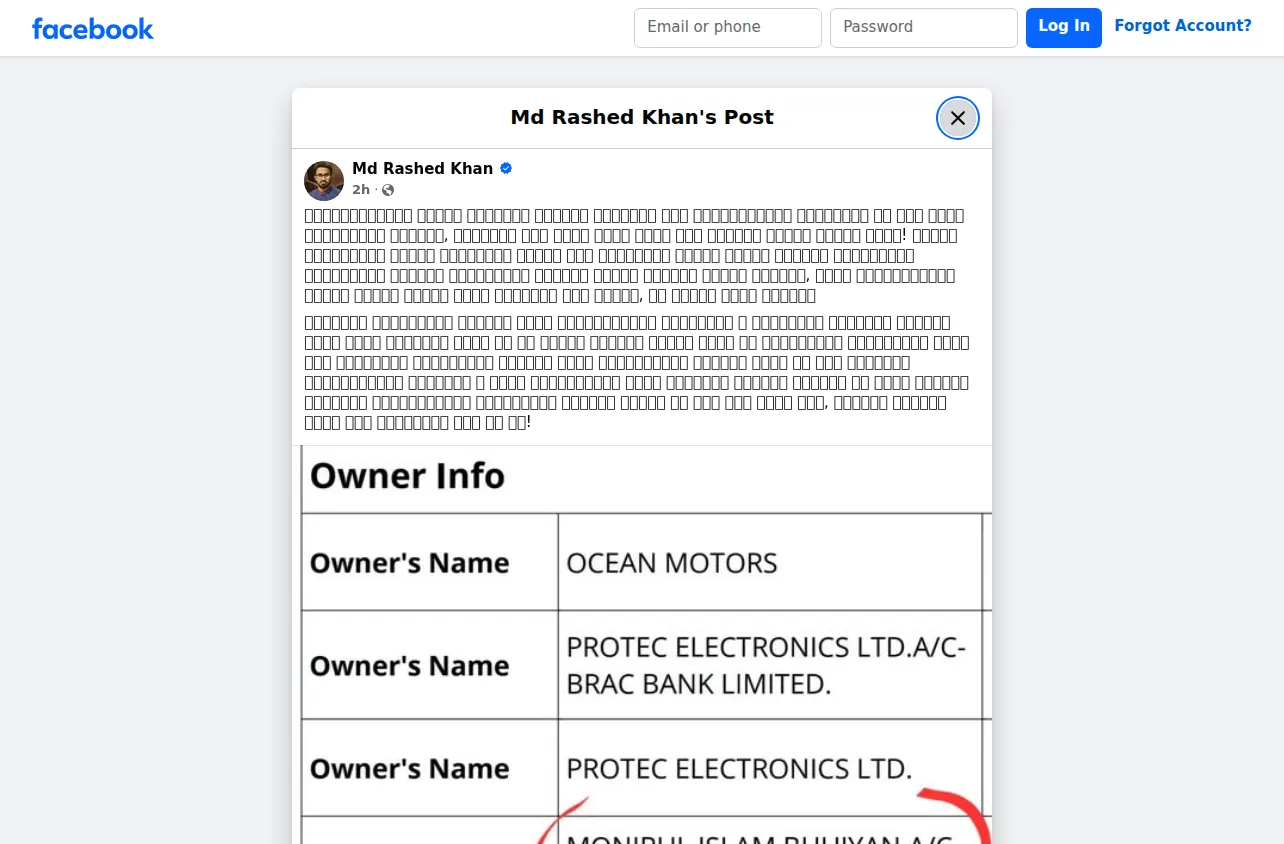The height and width of the screenshot is (844, 1284).
Task: Open Md Rashed Khan's profile picture
Action: 324,181
